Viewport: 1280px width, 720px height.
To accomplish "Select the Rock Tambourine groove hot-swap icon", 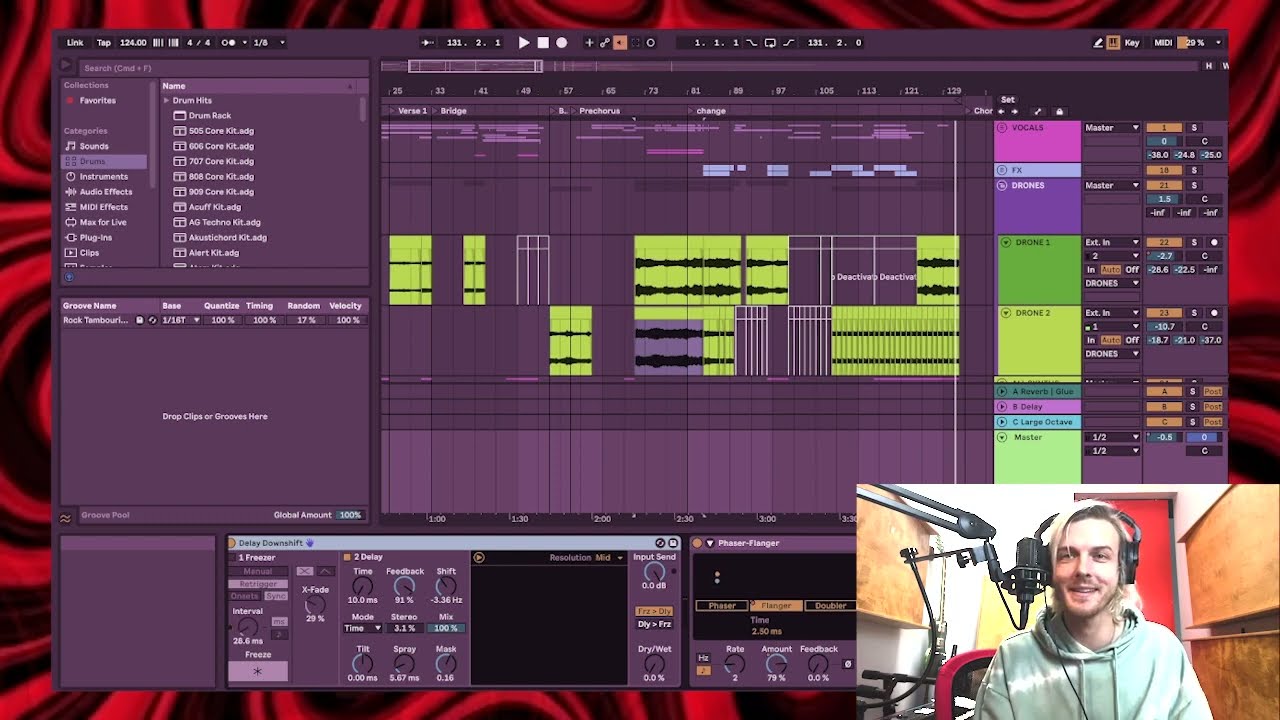I will tap(152, 320).
